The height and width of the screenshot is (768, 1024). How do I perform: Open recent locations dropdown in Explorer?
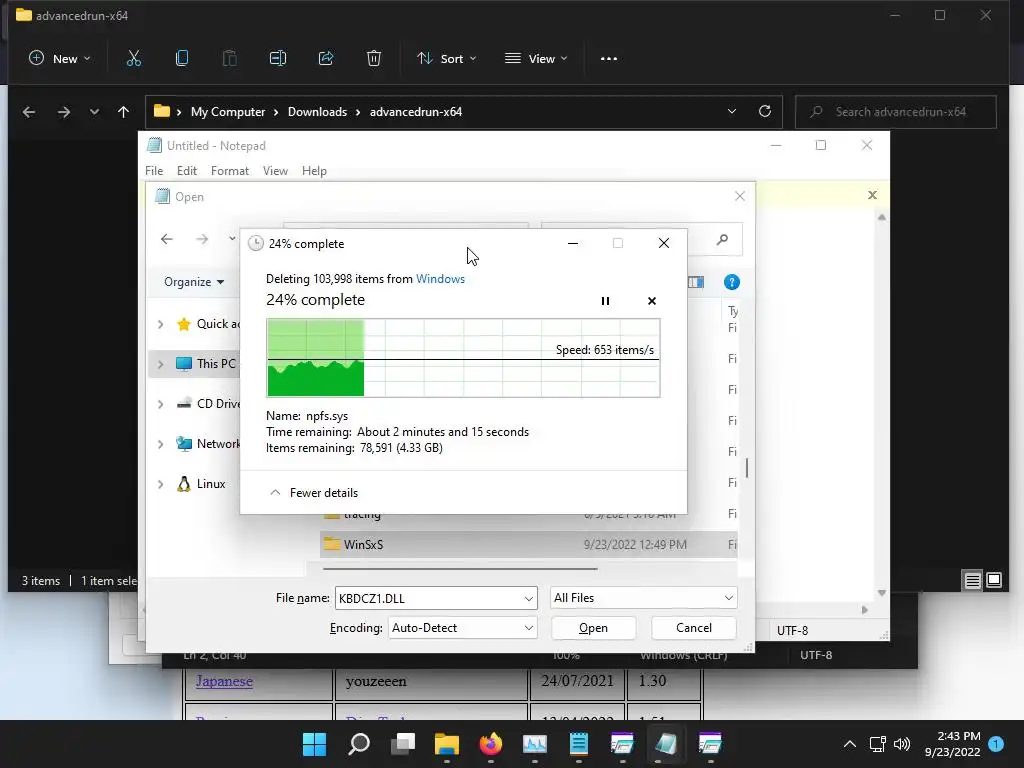[94, 112]
